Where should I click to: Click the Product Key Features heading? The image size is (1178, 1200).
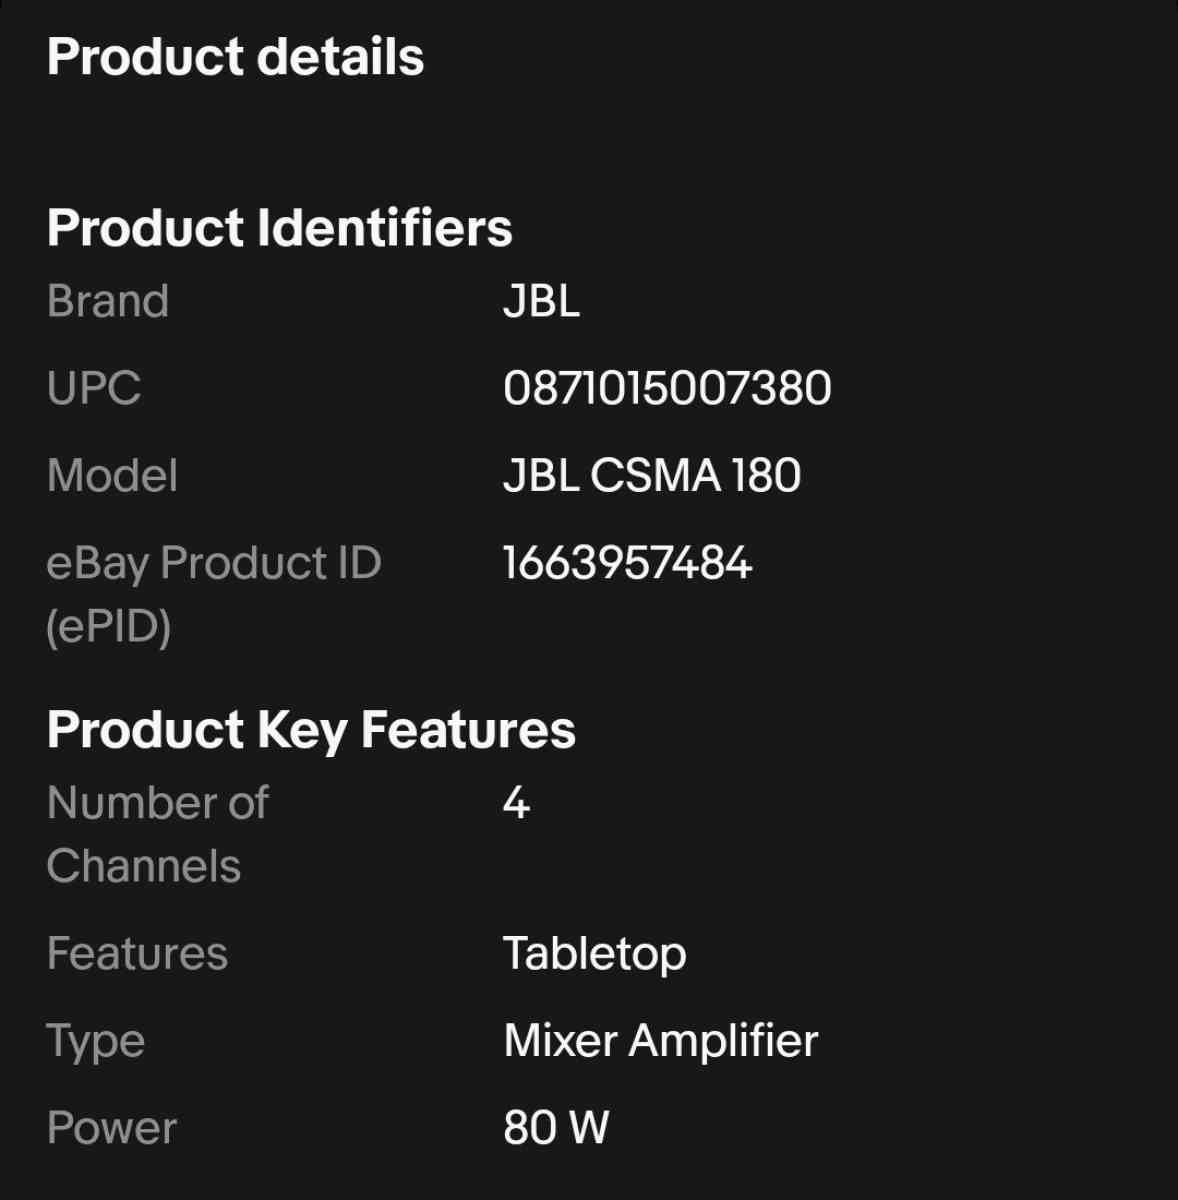click(311, 729)
